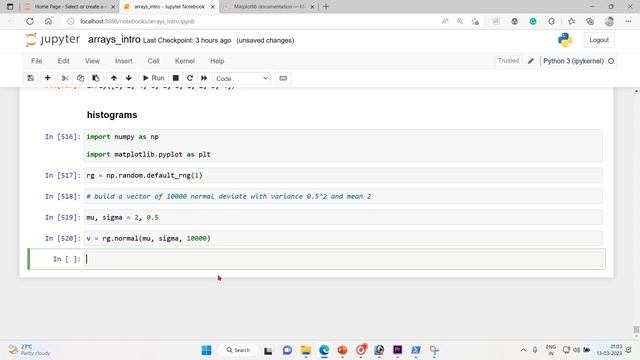Open PowerPoint from taskbar

pyautogui.click(x=342, y=350)
